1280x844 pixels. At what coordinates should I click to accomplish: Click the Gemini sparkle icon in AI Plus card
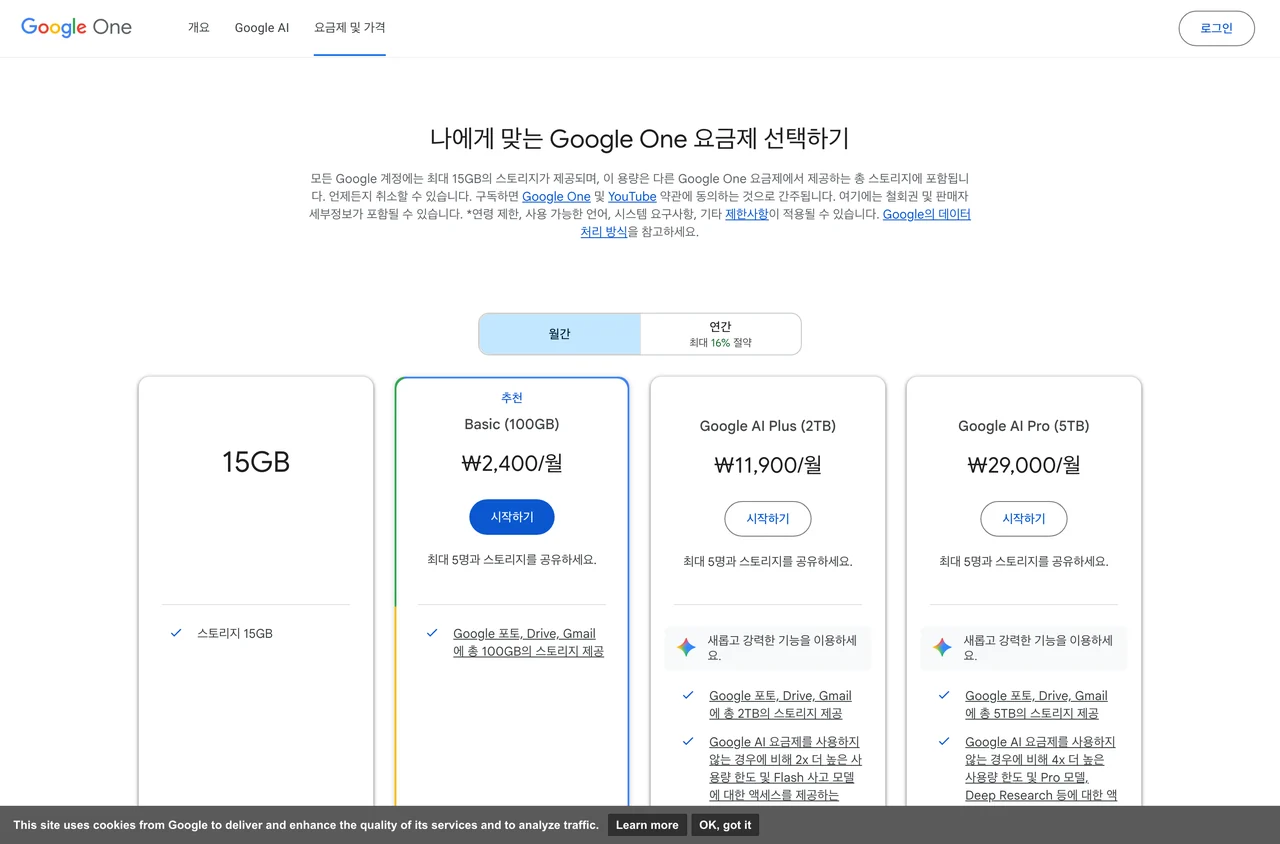click(x=686, y=647)
